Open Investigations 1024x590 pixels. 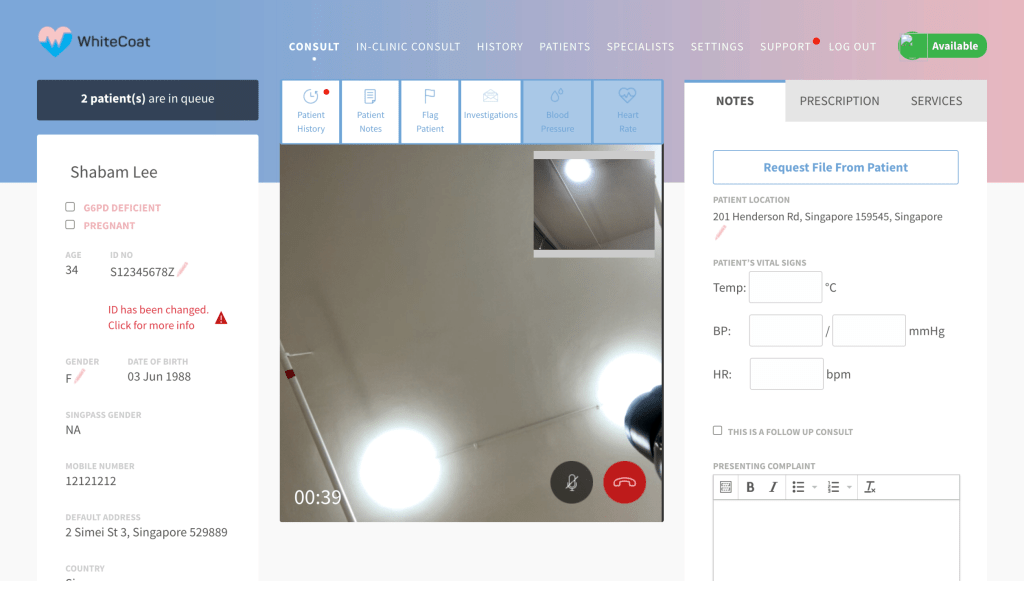(x=490, y=110)
